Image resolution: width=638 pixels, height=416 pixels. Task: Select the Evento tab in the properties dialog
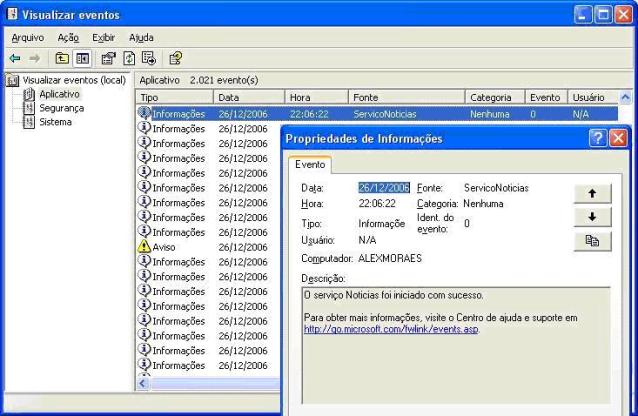coord(310,164)
